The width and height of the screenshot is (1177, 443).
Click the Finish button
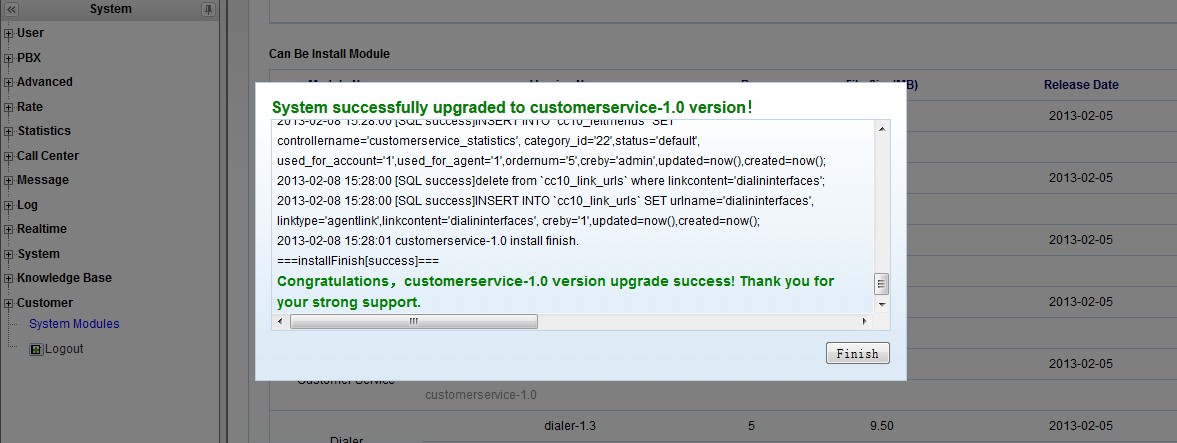coord(857,353)
